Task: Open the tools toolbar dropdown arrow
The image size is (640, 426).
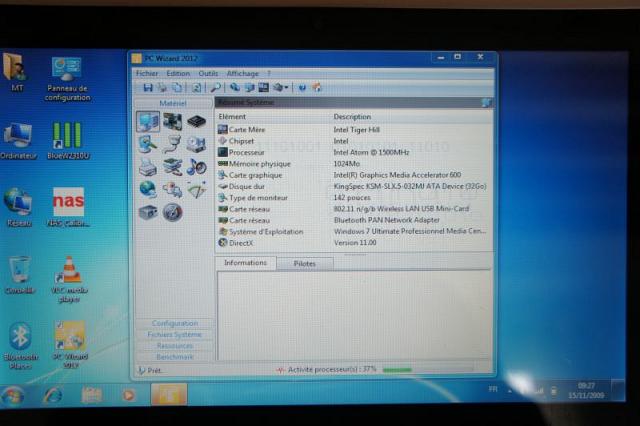Action: 287,88
